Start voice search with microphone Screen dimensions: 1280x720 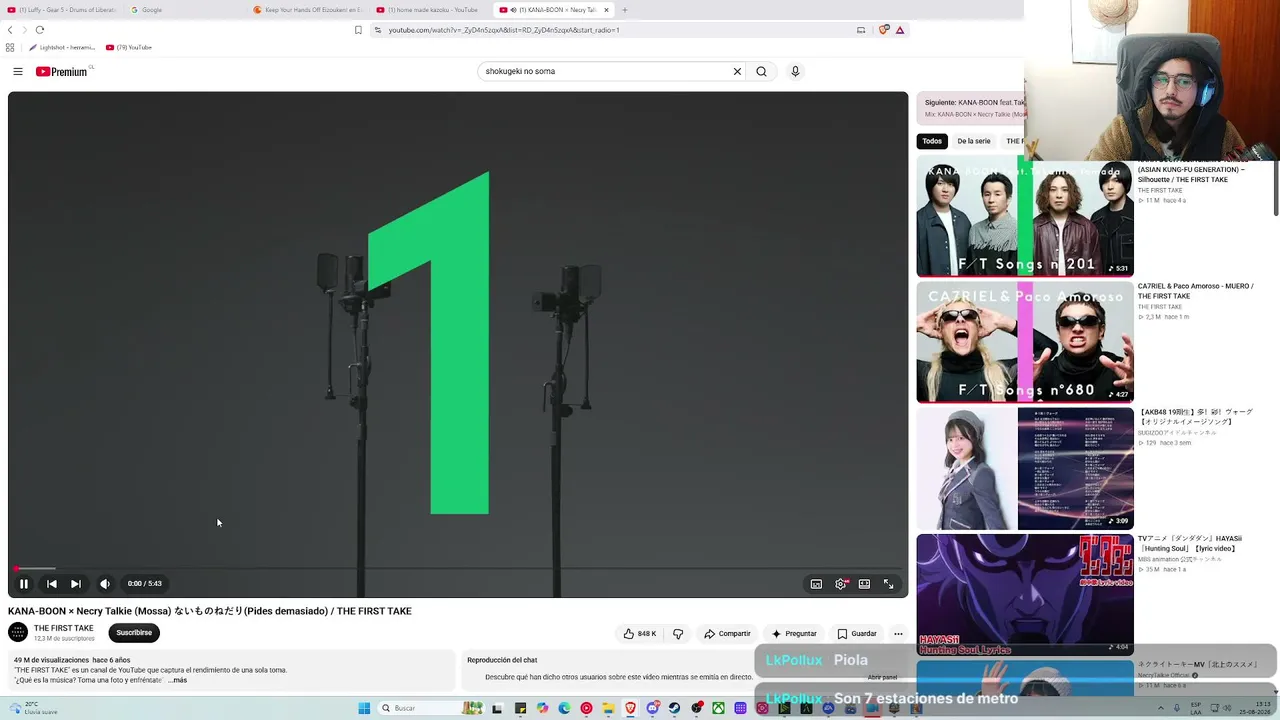click(795, 71)
